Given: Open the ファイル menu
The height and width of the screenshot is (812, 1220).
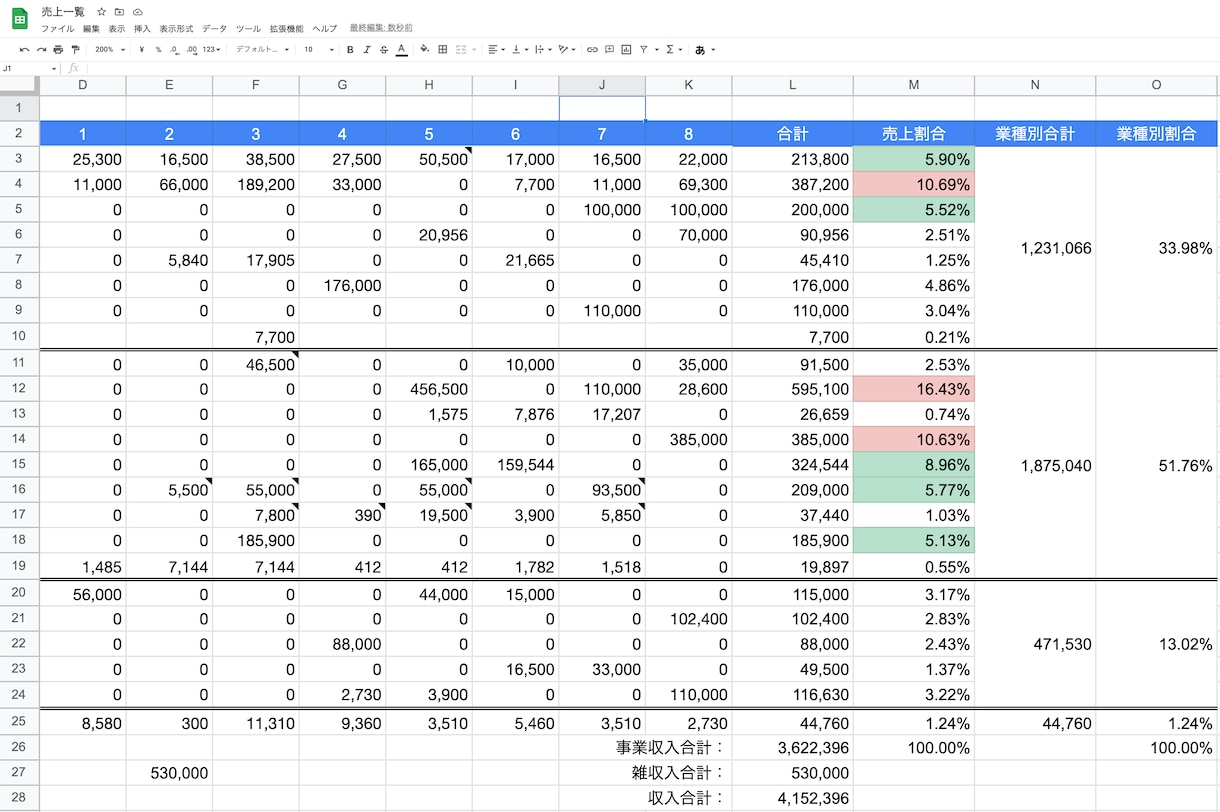Looking at the screenshot, I should 58,29.
